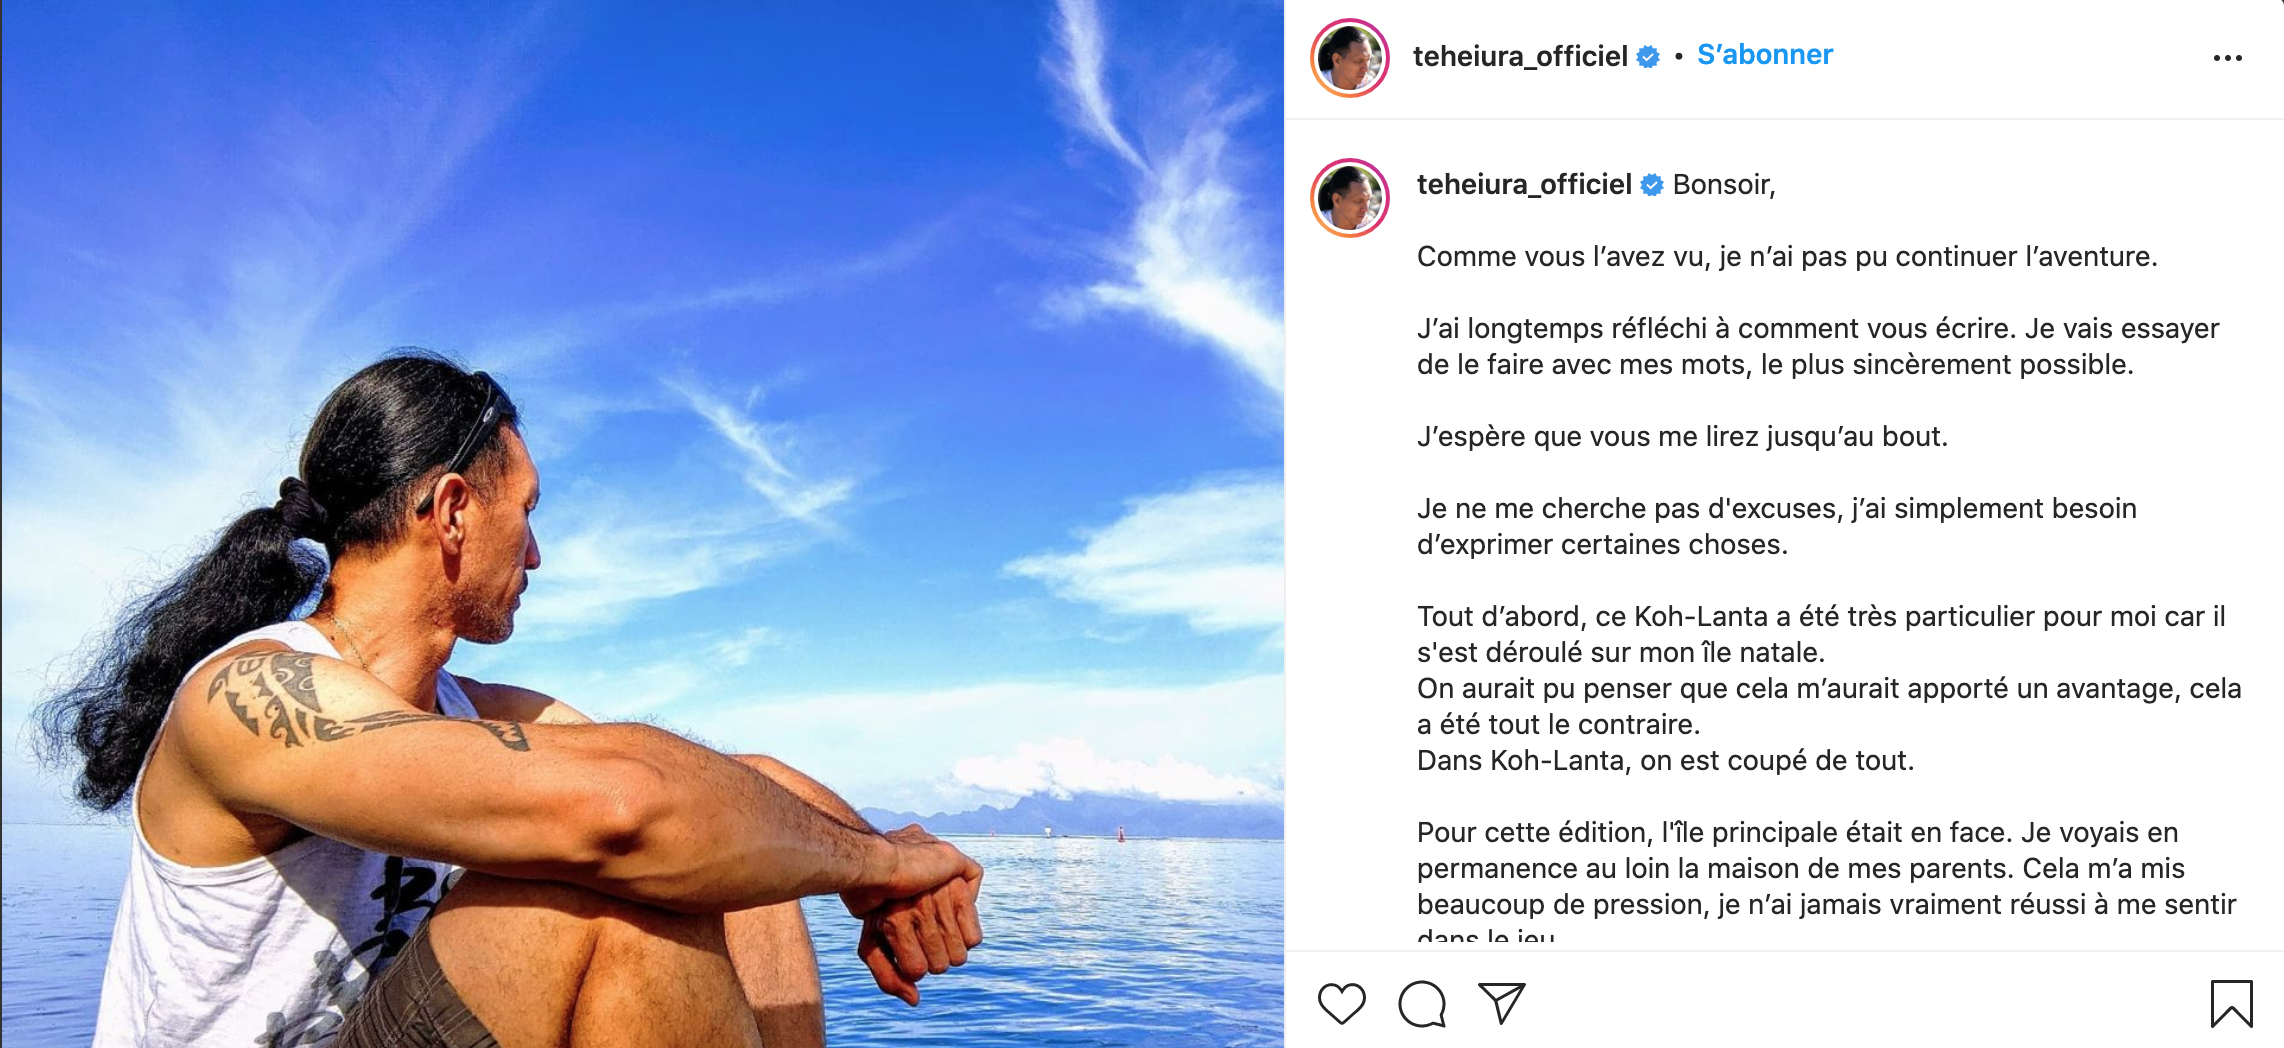Share the post via paper plane icon
2284x1048 pixels.
(1501, 1004)
